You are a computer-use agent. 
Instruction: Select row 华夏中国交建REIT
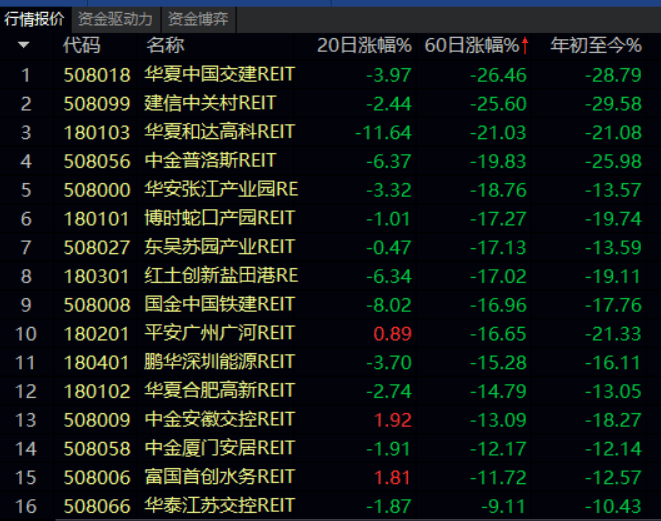click(330, 75)
